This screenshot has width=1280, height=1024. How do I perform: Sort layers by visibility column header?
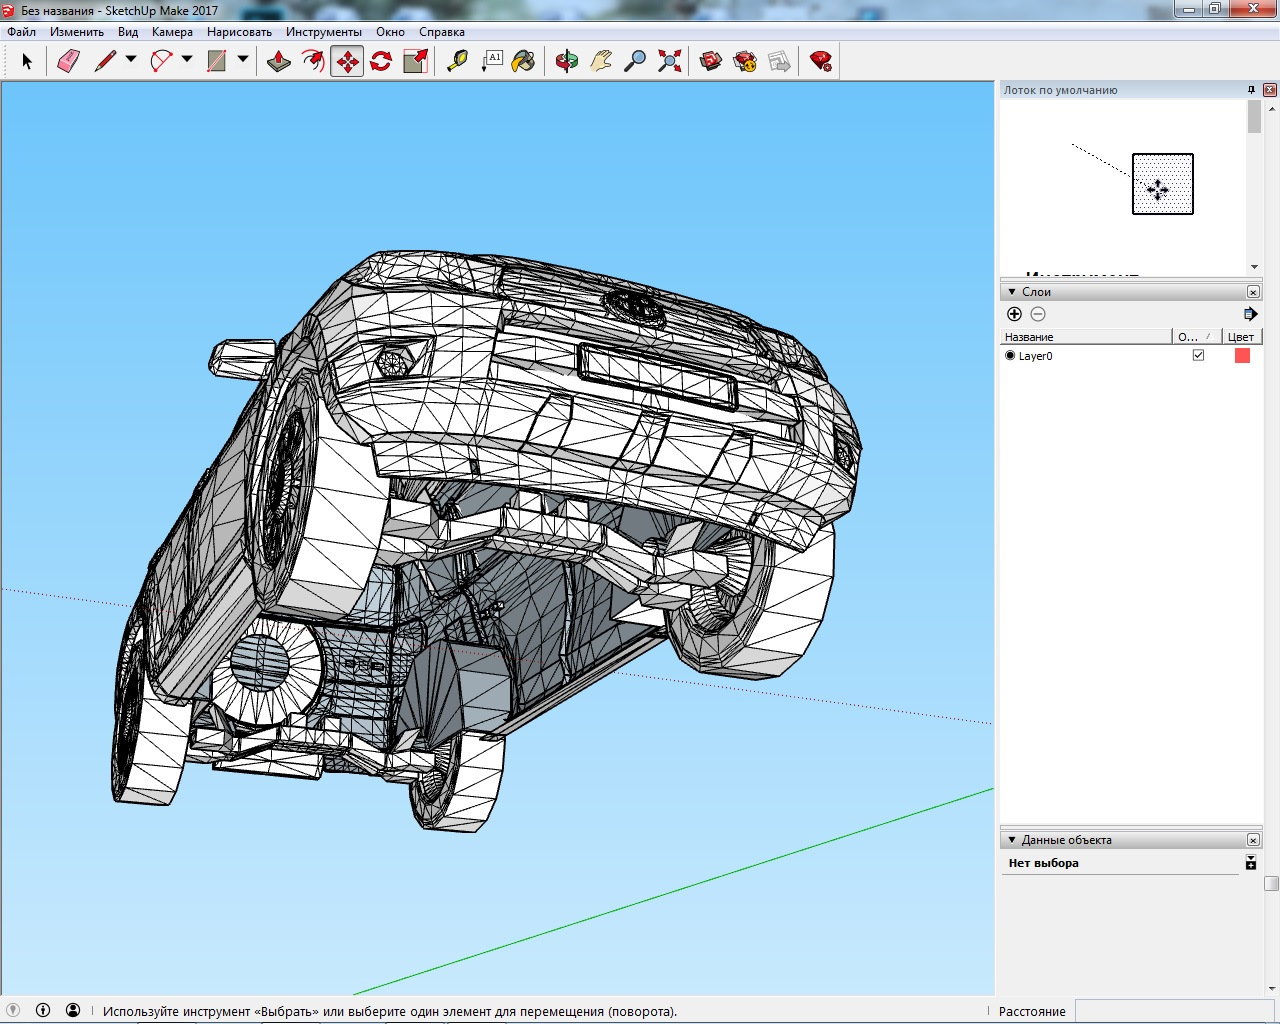click(x=1197, y=337)
